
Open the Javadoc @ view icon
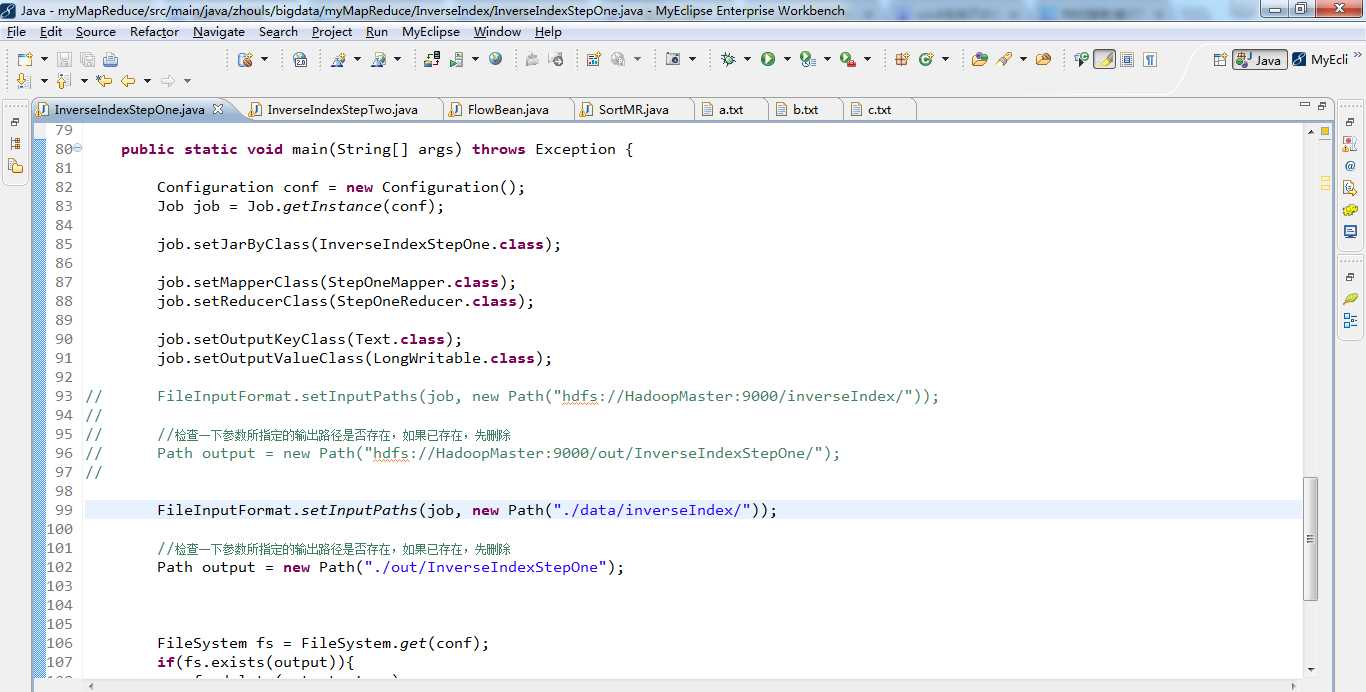1350,166
